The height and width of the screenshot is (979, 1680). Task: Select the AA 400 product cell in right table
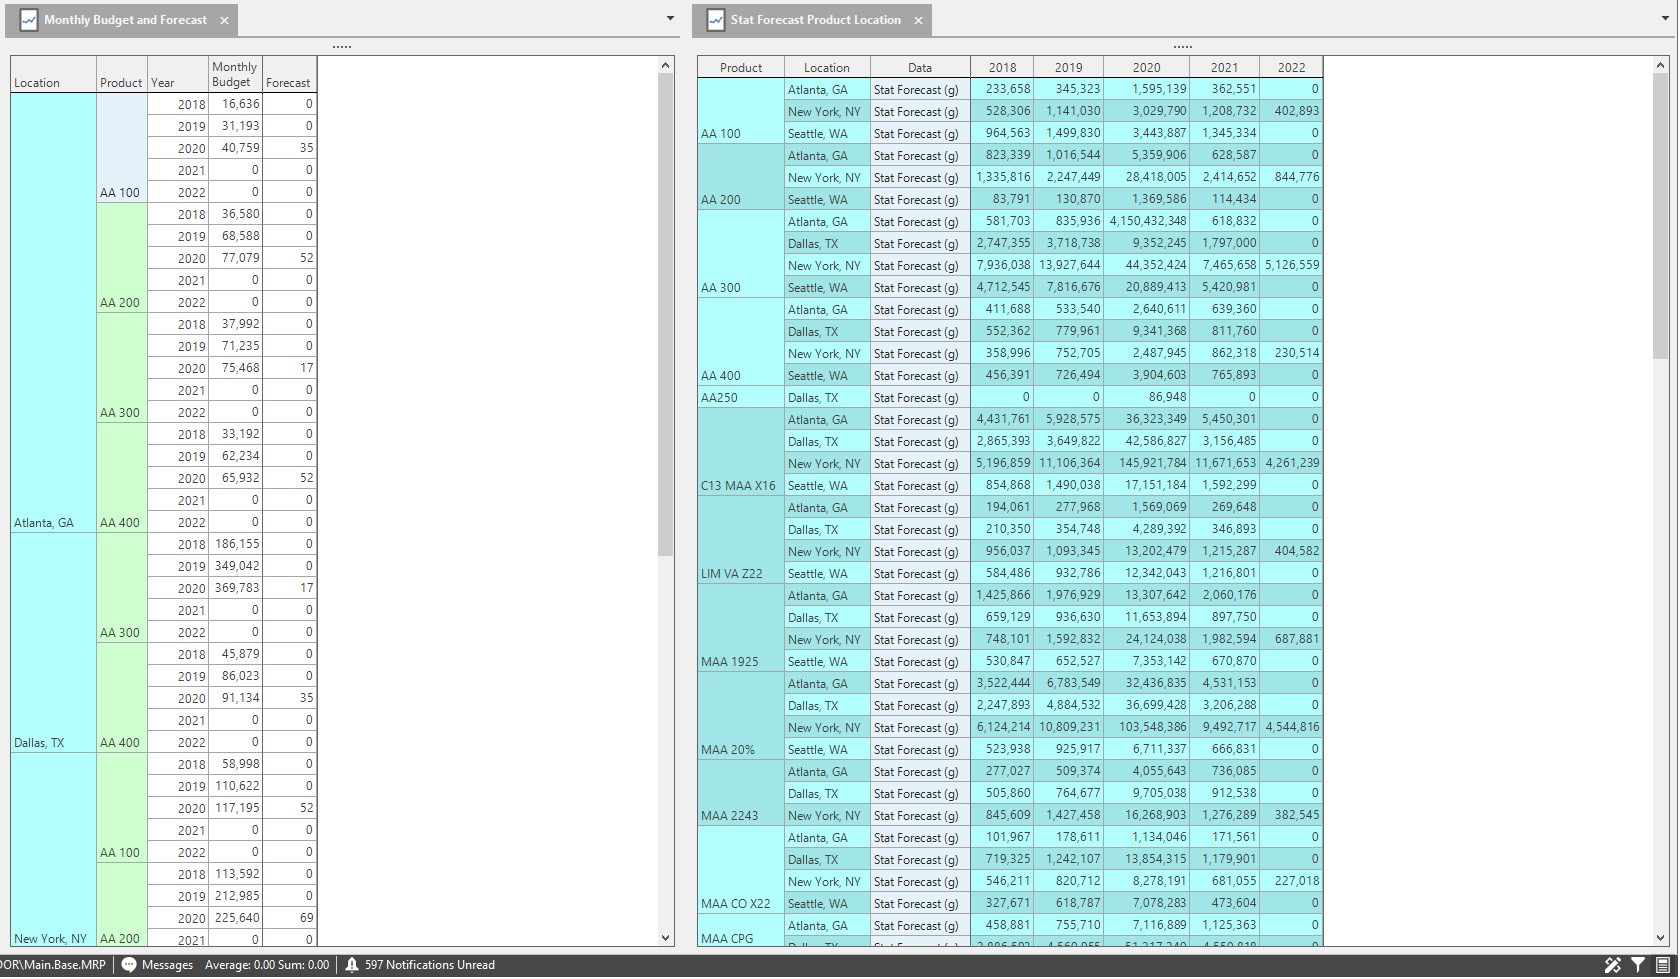click(x=741, y=342)
